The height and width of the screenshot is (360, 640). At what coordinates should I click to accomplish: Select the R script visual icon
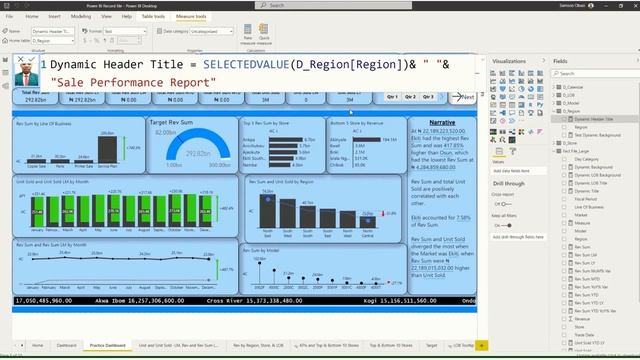point(531,105)
